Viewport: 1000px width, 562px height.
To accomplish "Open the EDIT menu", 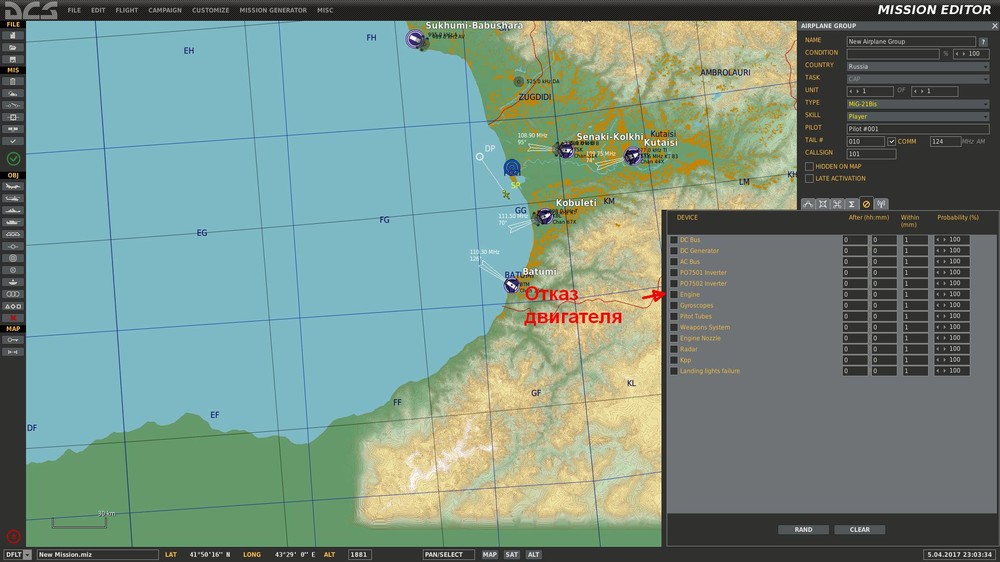I will (x=98, y=10).
